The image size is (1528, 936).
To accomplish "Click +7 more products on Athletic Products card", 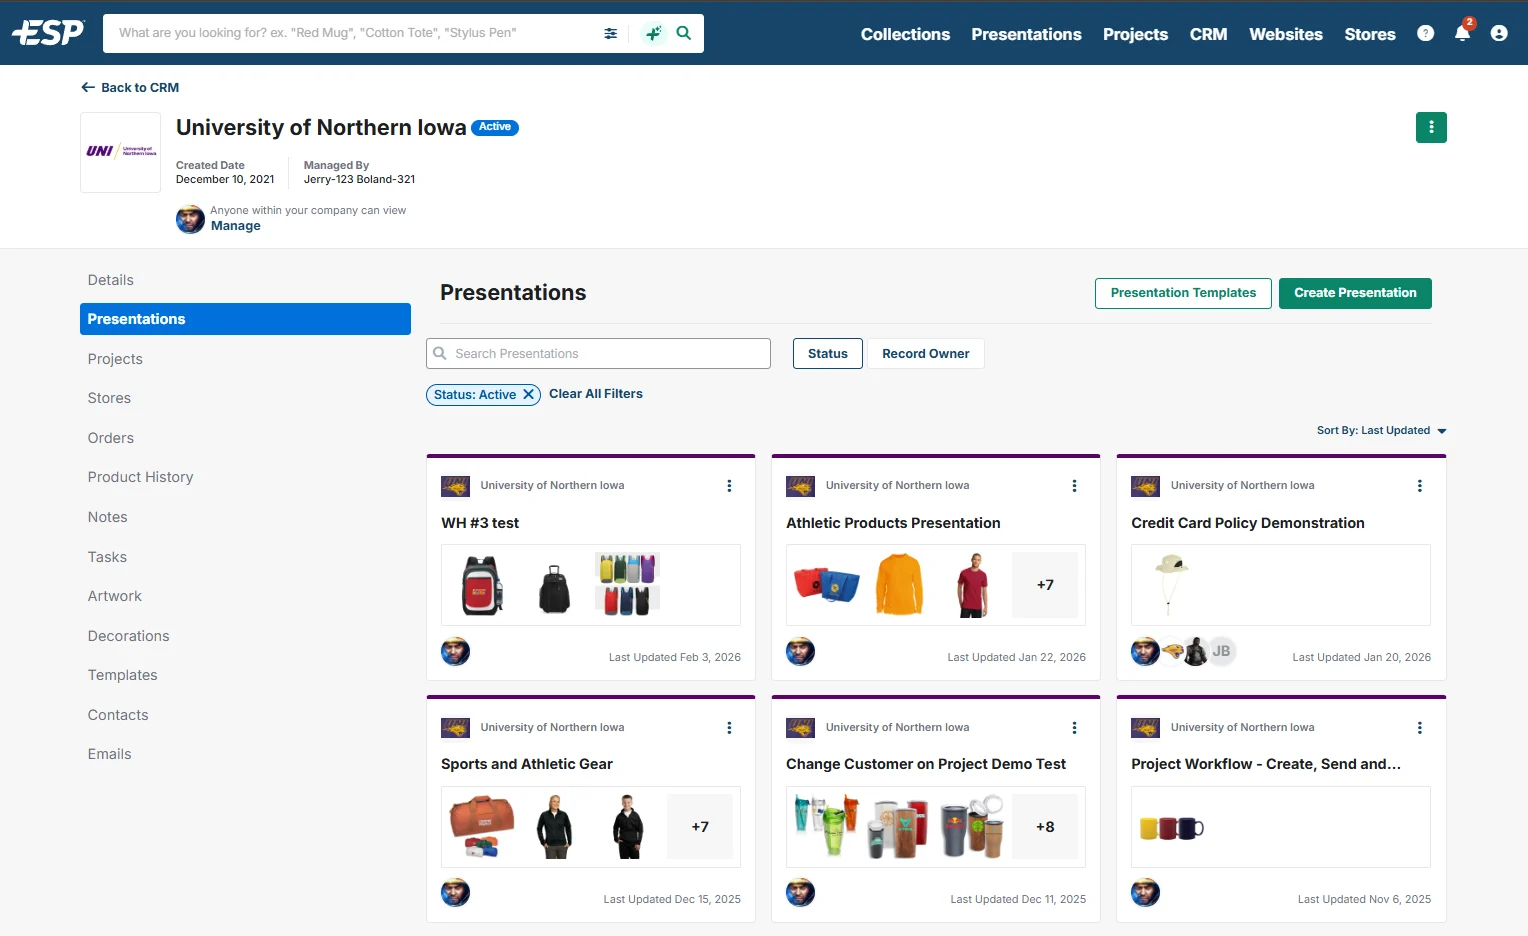I will point(1045,585).
